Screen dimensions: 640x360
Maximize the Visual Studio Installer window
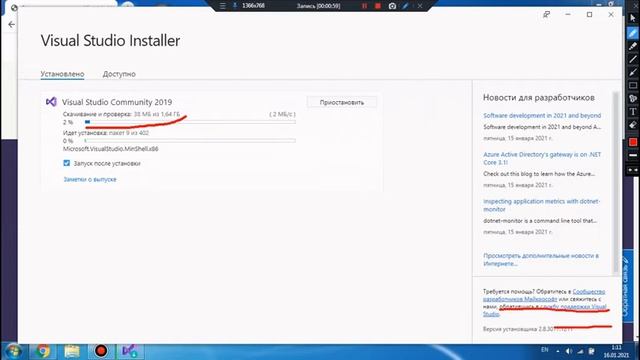coord(589,15)
